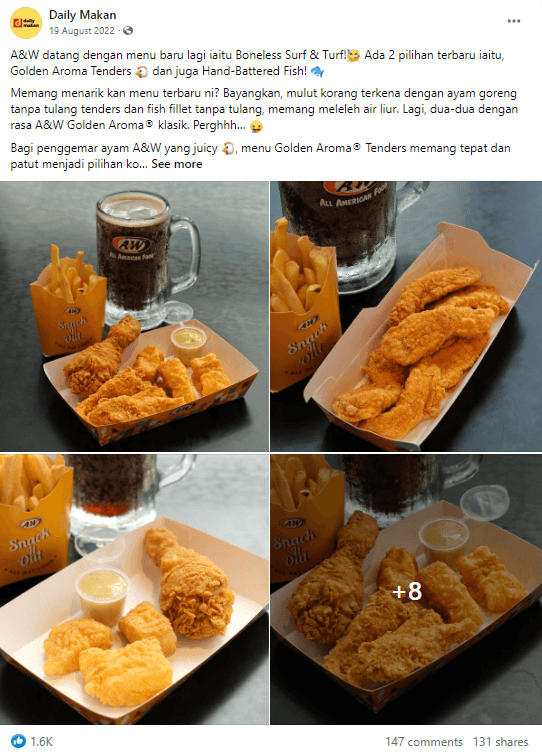
Task: Open the chicken tenders tray photo
Action: [x=406, y=316]
